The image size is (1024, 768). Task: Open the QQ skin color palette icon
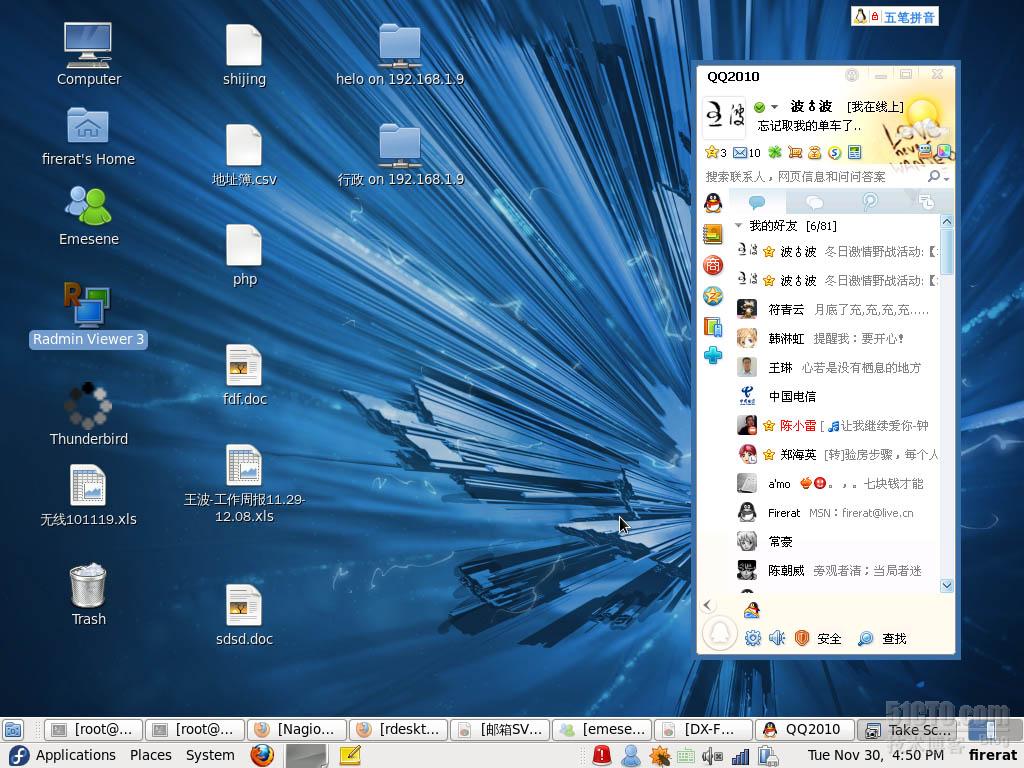[944, 152]
